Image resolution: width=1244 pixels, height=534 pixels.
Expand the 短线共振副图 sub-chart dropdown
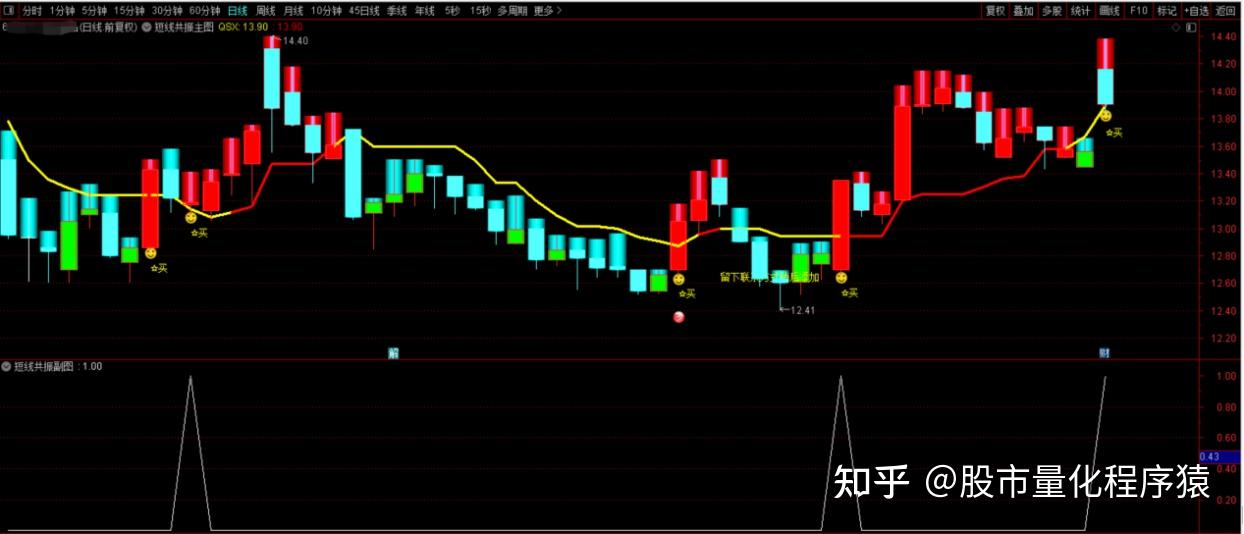coord(7,367)
